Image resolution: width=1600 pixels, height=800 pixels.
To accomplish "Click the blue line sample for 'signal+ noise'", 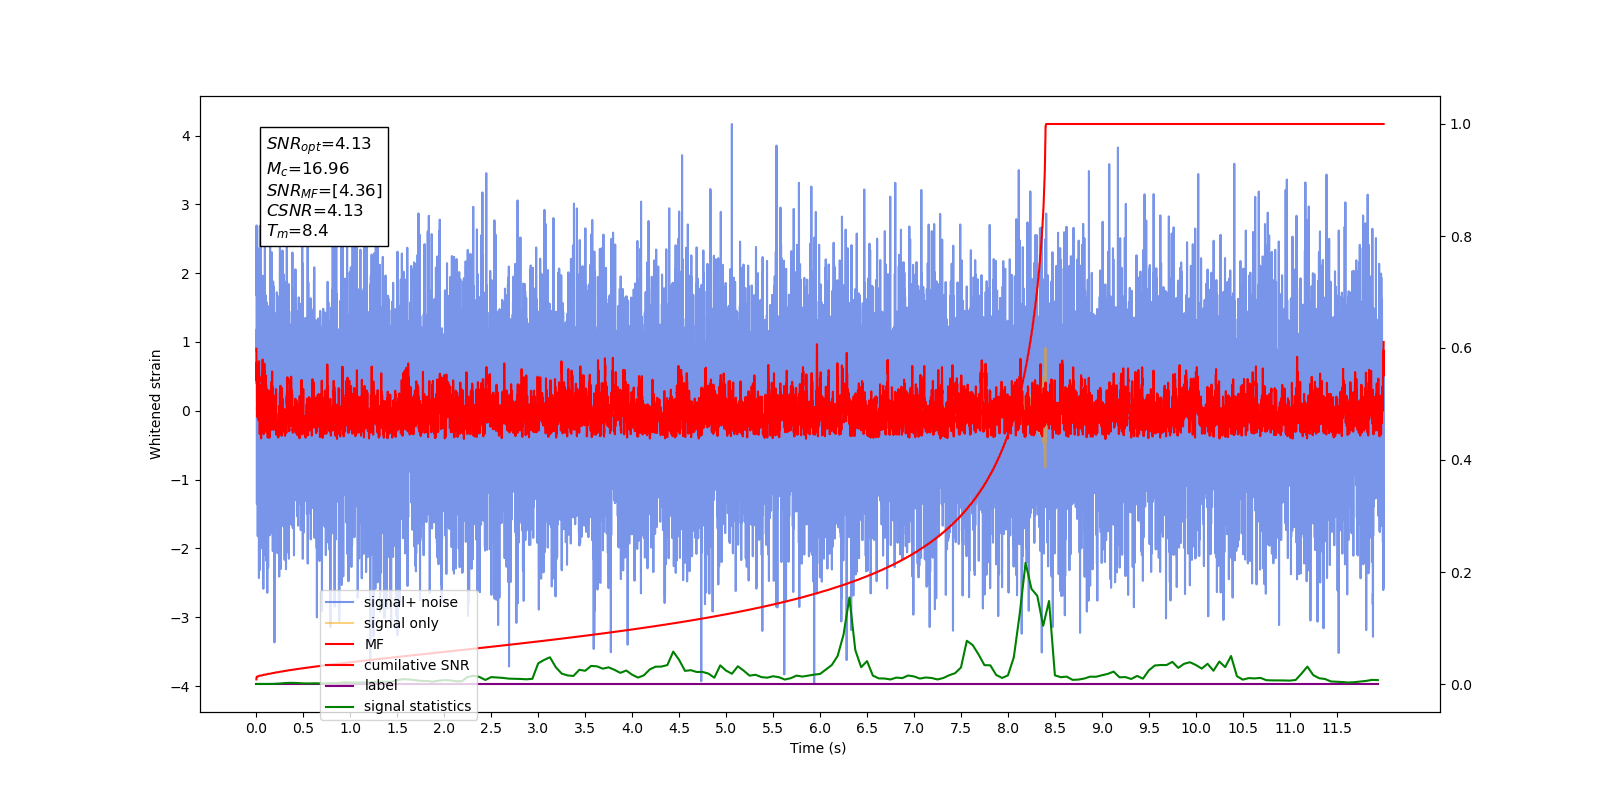I will pyautogui.click(x=340, y=602).
